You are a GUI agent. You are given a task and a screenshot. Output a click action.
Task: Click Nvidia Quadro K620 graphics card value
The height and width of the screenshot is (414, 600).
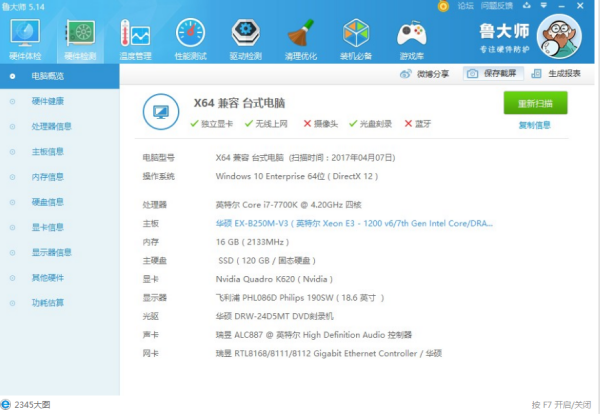[x=274, y=279]
